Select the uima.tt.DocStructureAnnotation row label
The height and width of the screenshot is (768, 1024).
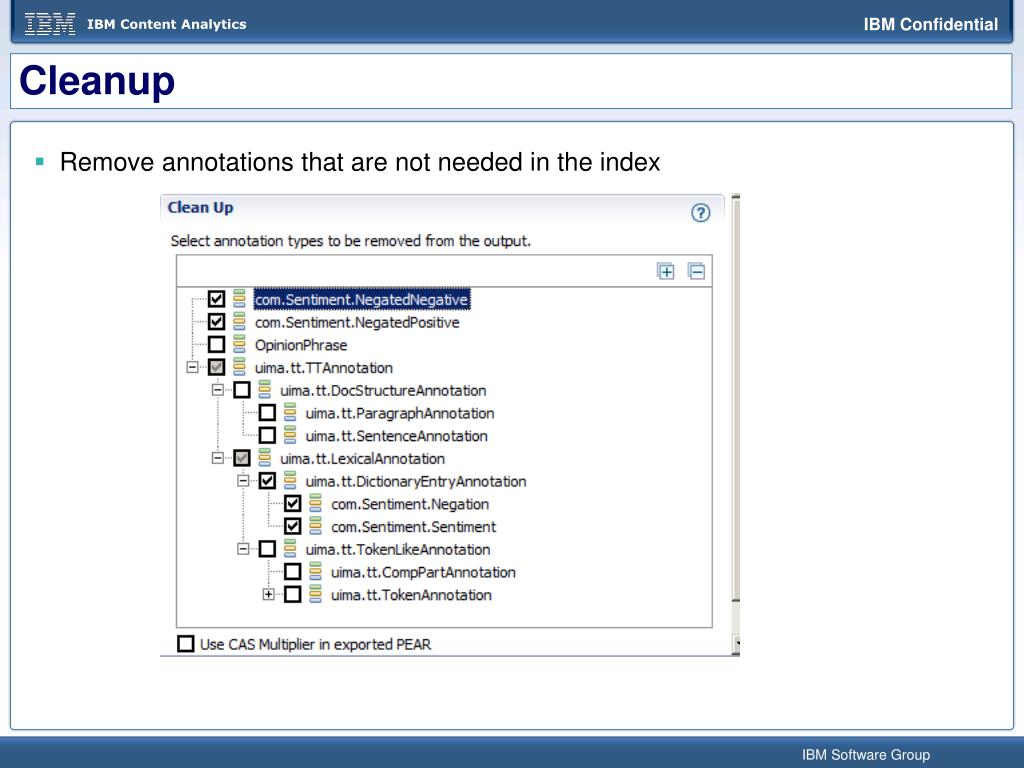383,391
